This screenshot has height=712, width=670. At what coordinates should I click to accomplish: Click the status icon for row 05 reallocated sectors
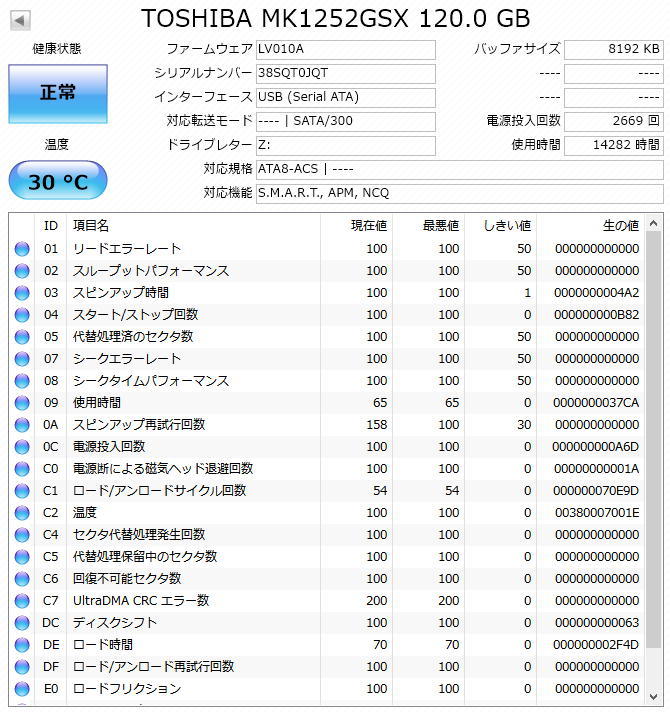pyautogui.click(x=22, y=337)
